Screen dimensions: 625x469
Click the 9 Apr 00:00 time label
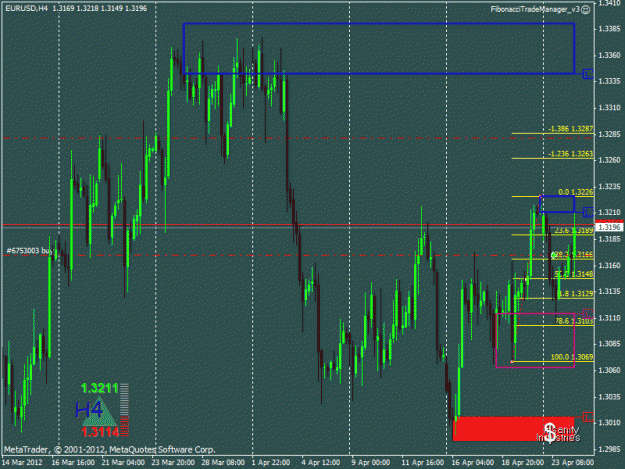(x=371, y=462)
